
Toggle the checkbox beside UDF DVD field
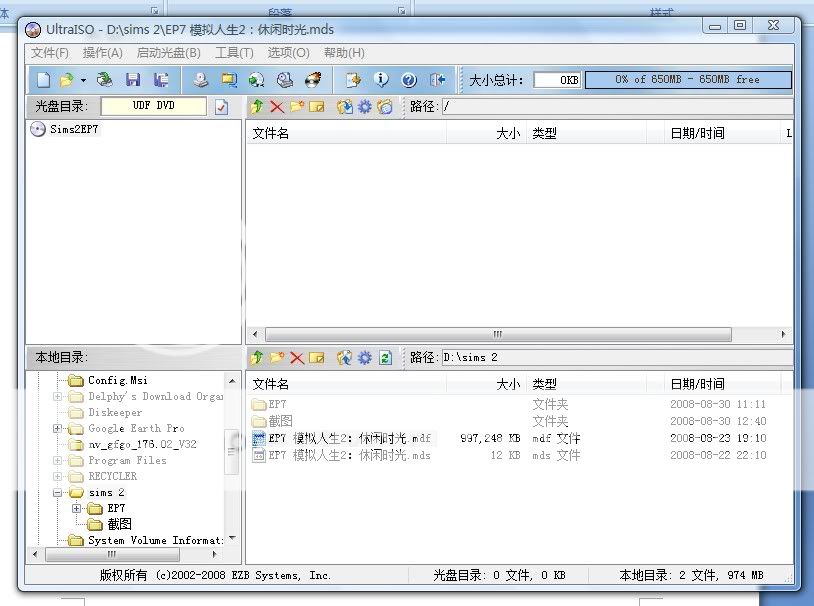coord(222,106)
